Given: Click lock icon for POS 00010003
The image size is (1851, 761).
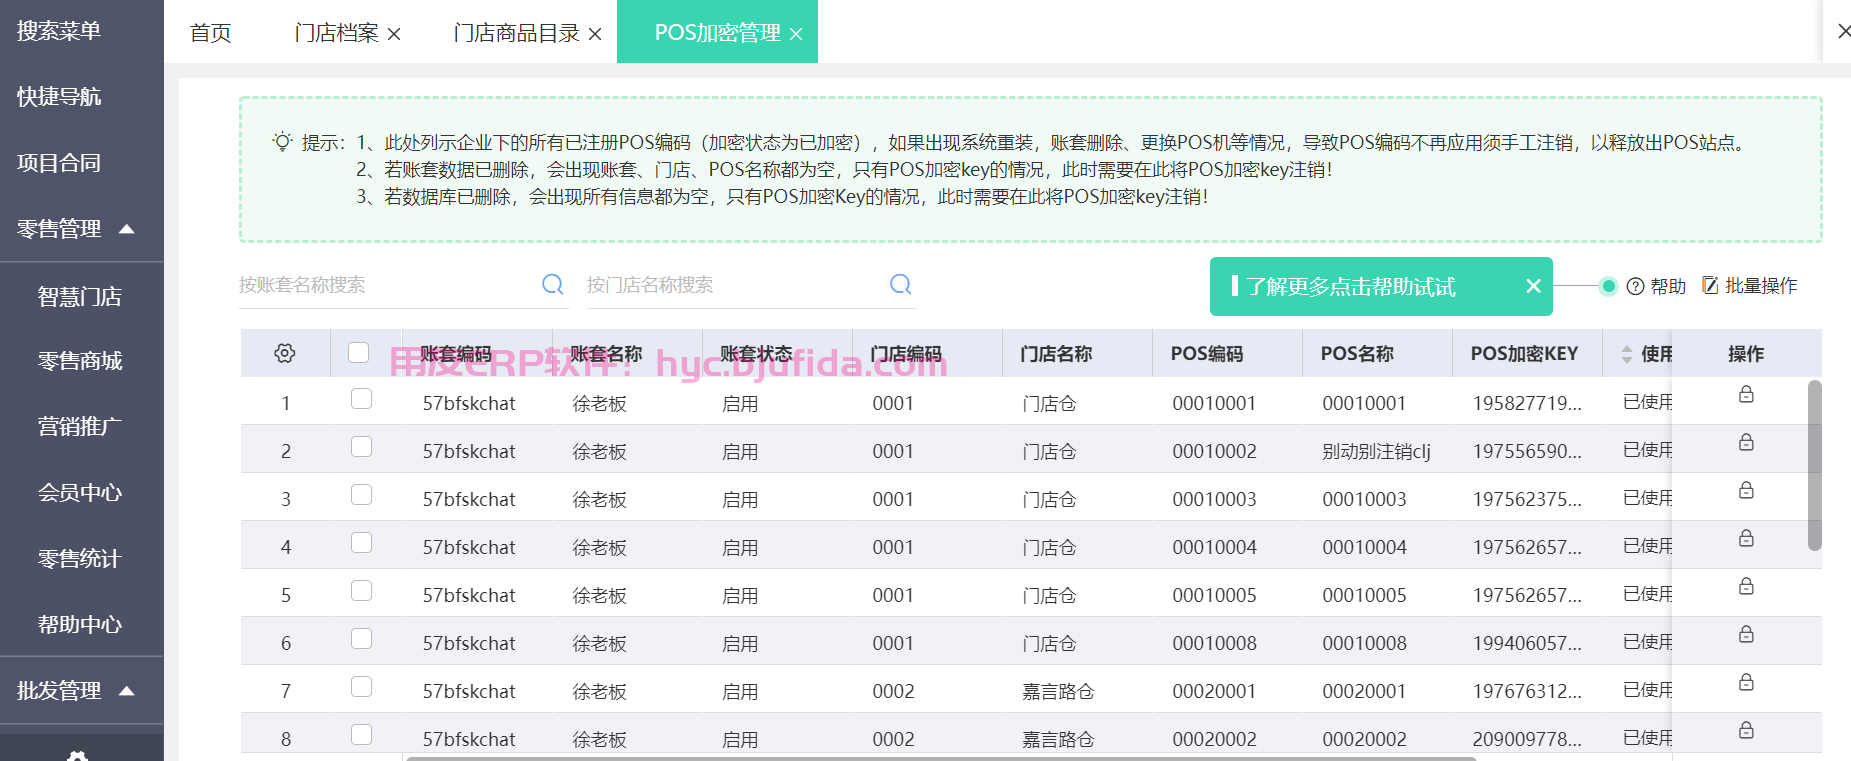Looking at the screenshot, I should coord(1746,490).
